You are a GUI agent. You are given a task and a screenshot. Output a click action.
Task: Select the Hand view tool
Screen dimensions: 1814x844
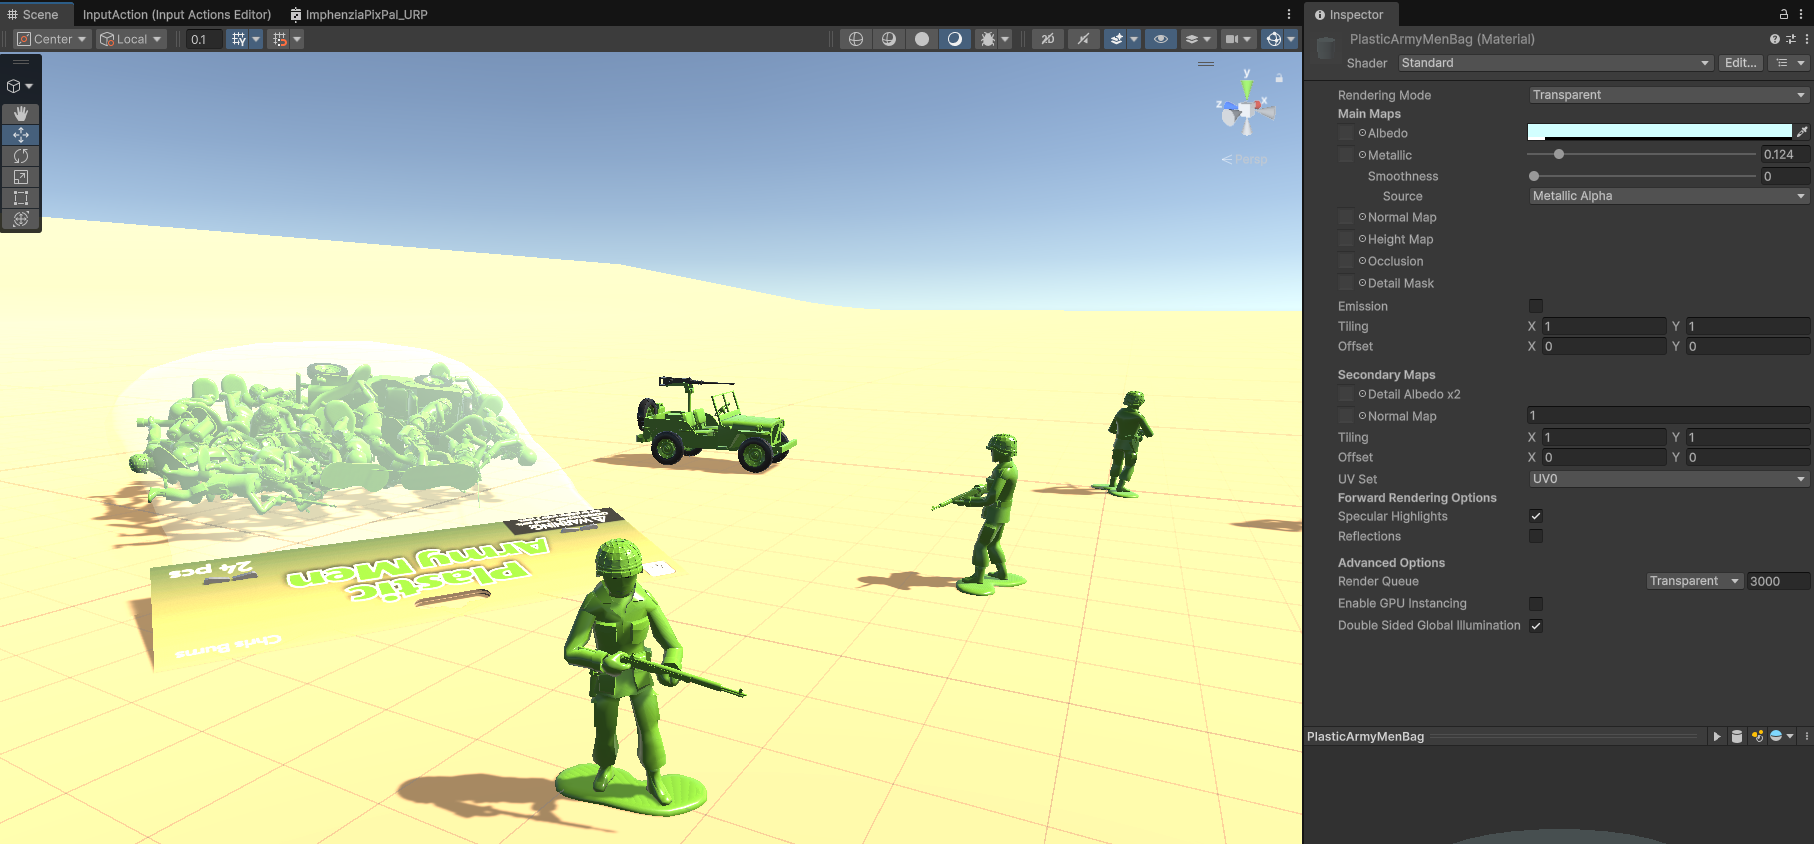tap(21, 114)
